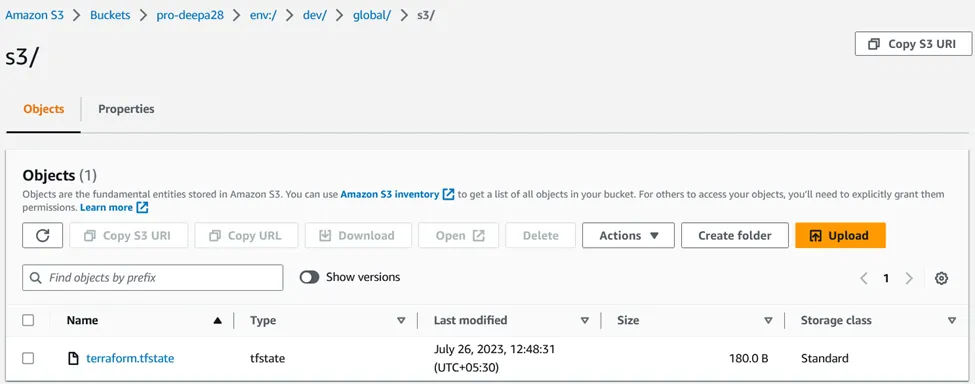
Task: Check the select-all objects checkbox
Action: pyautogui.click(x=28, y=321)
